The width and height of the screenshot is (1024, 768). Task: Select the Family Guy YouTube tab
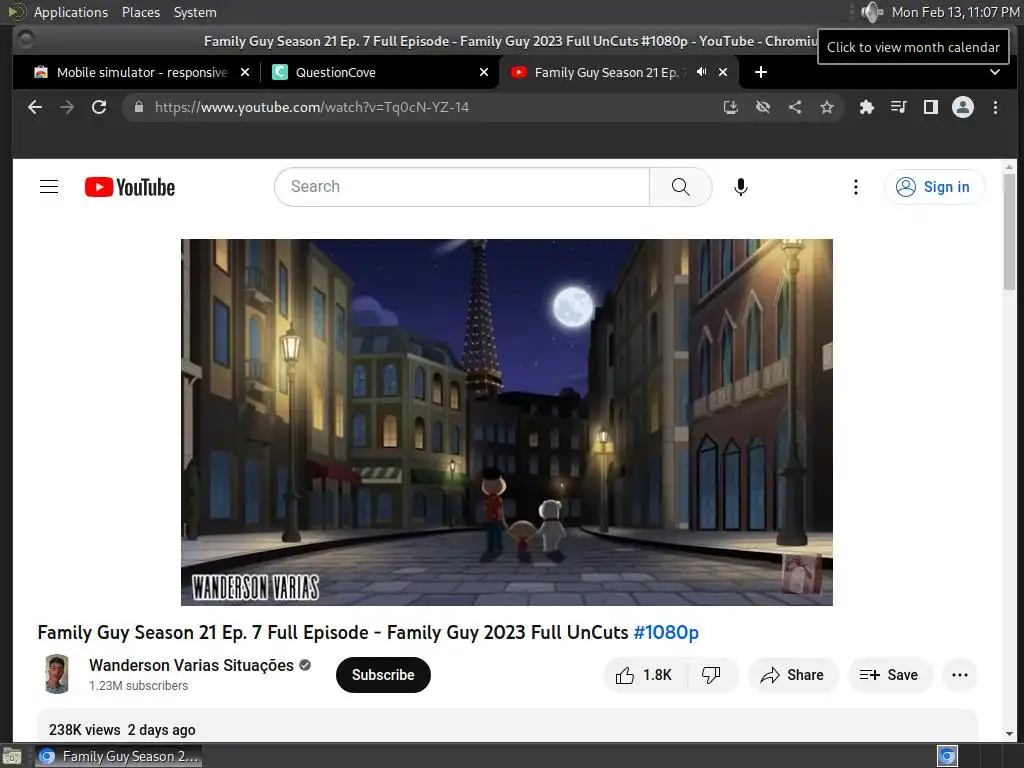click(x=607, y=72)
